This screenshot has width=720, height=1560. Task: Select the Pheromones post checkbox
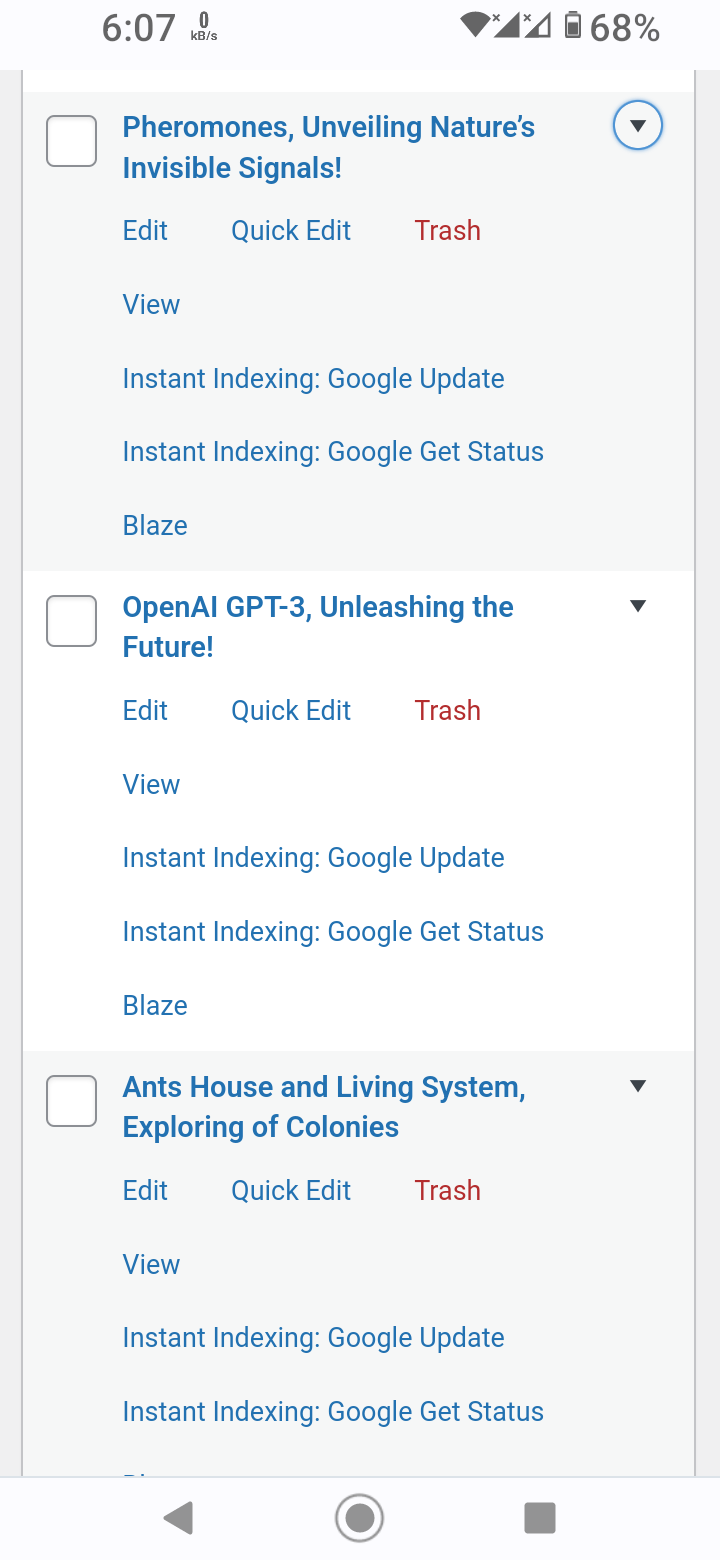point(72,141)
